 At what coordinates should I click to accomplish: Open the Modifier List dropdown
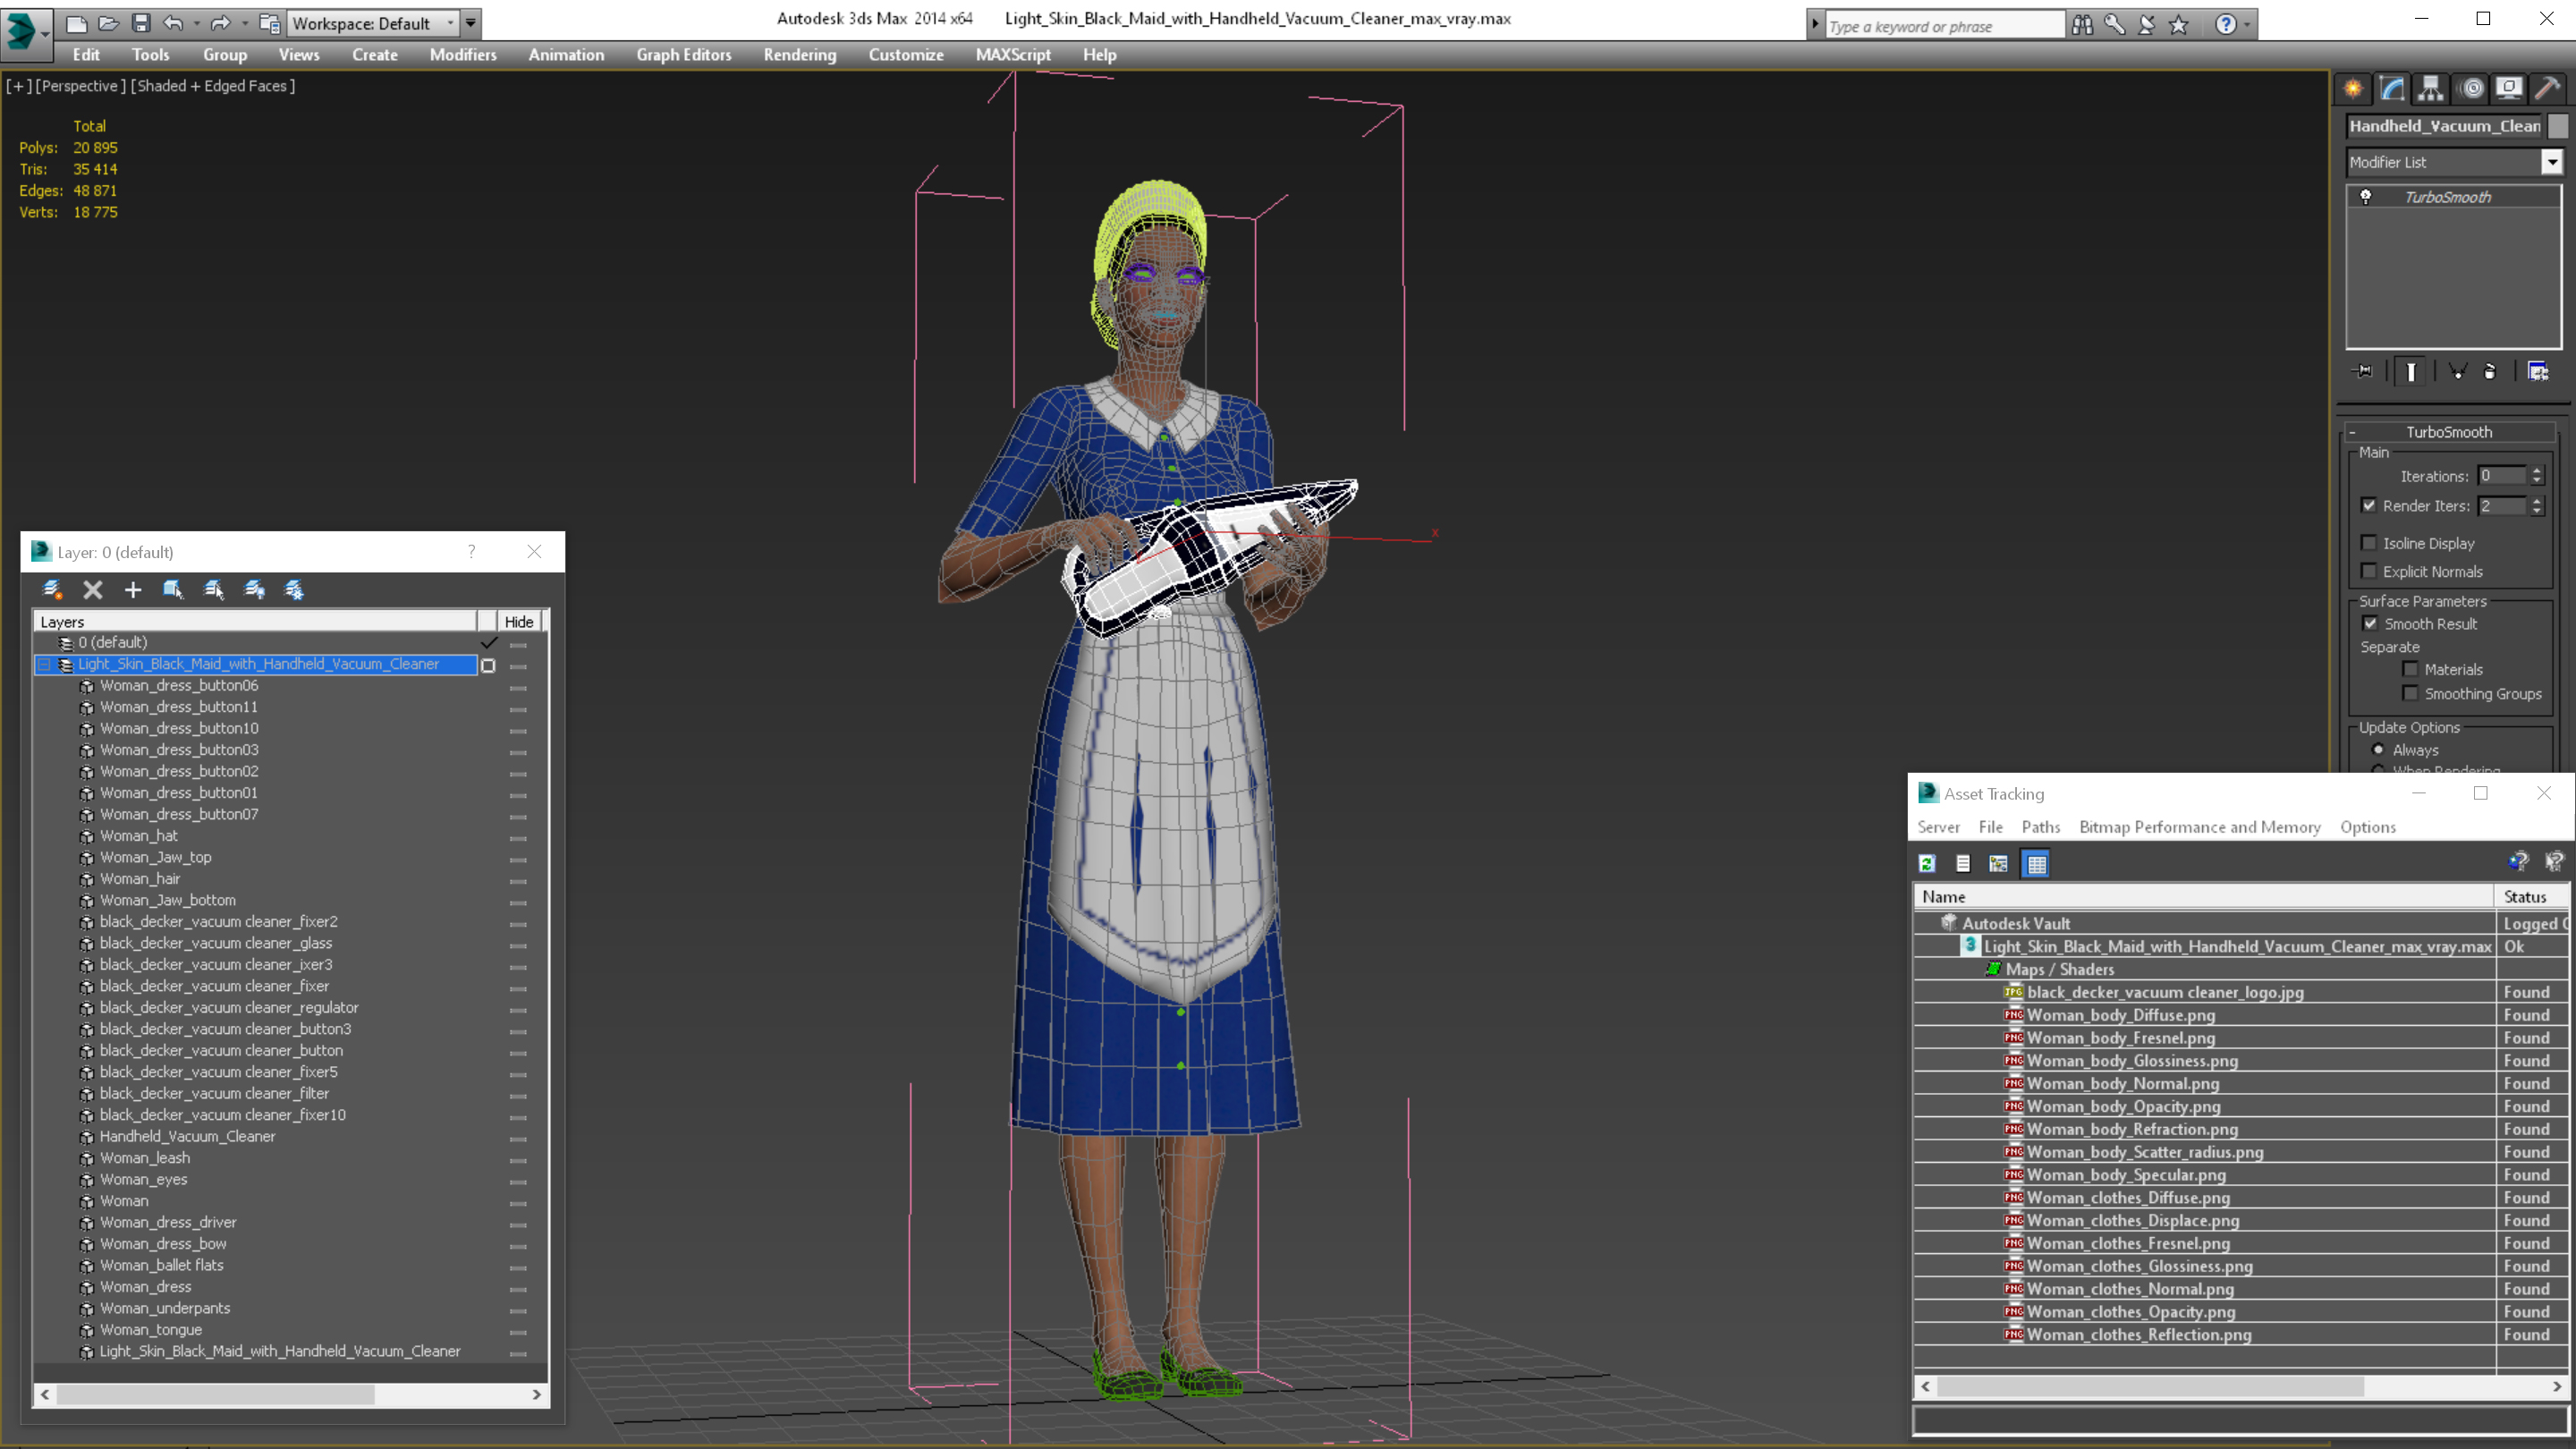(x=2552, y=162)
